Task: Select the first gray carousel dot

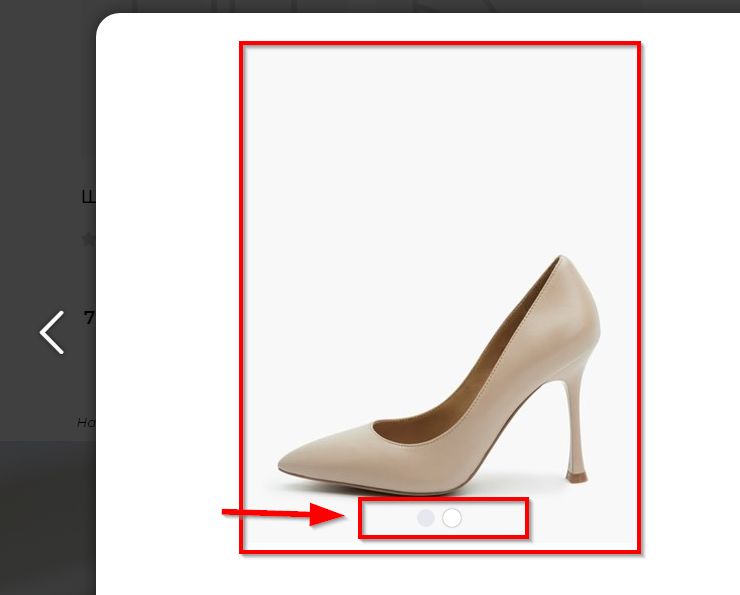Action: pyautogui.click(x=426, y=518)
